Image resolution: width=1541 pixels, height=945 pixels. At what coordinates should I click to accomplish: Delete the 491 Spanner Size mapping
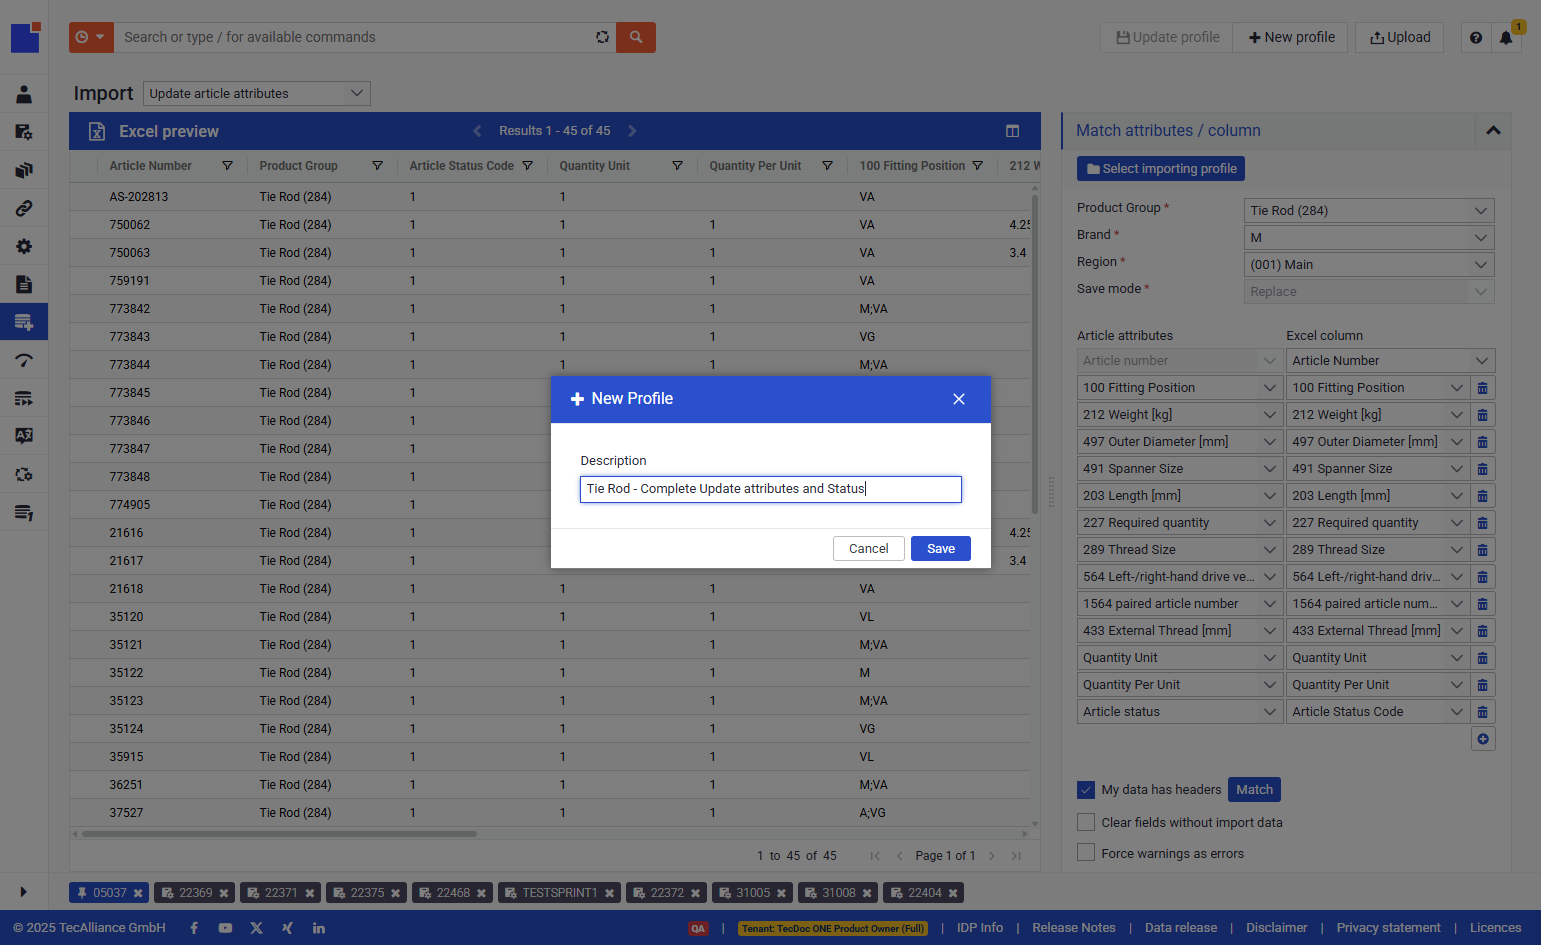click(x=1483, y=468)
